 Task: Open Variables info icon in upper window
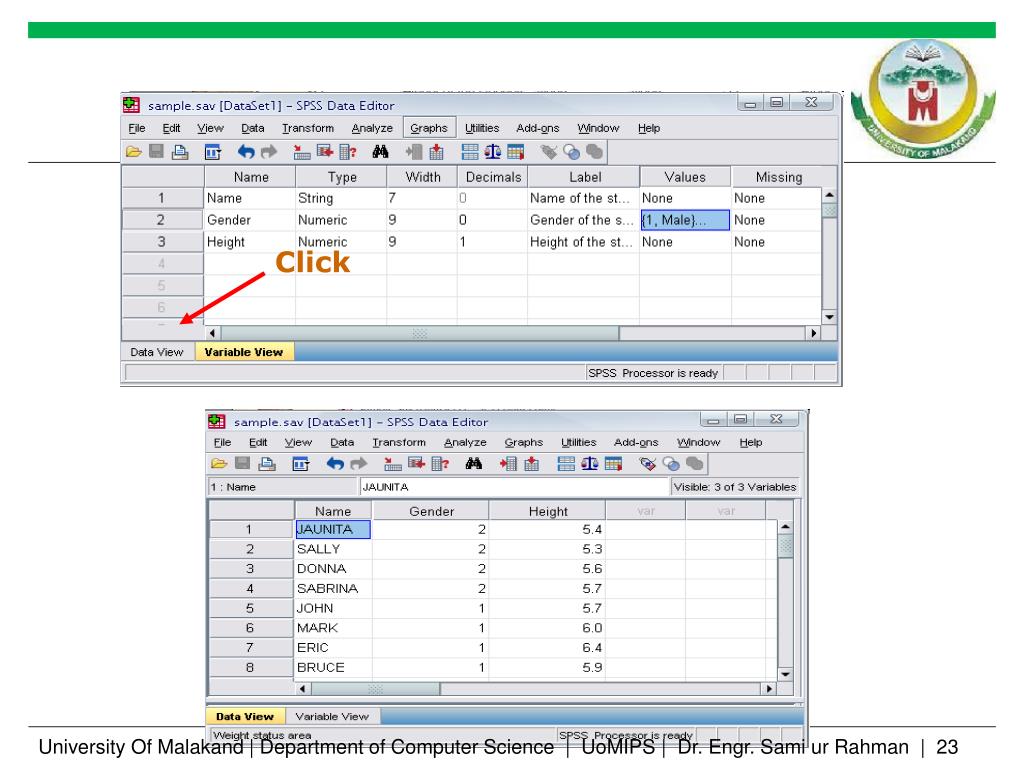(x=348, y=152)
